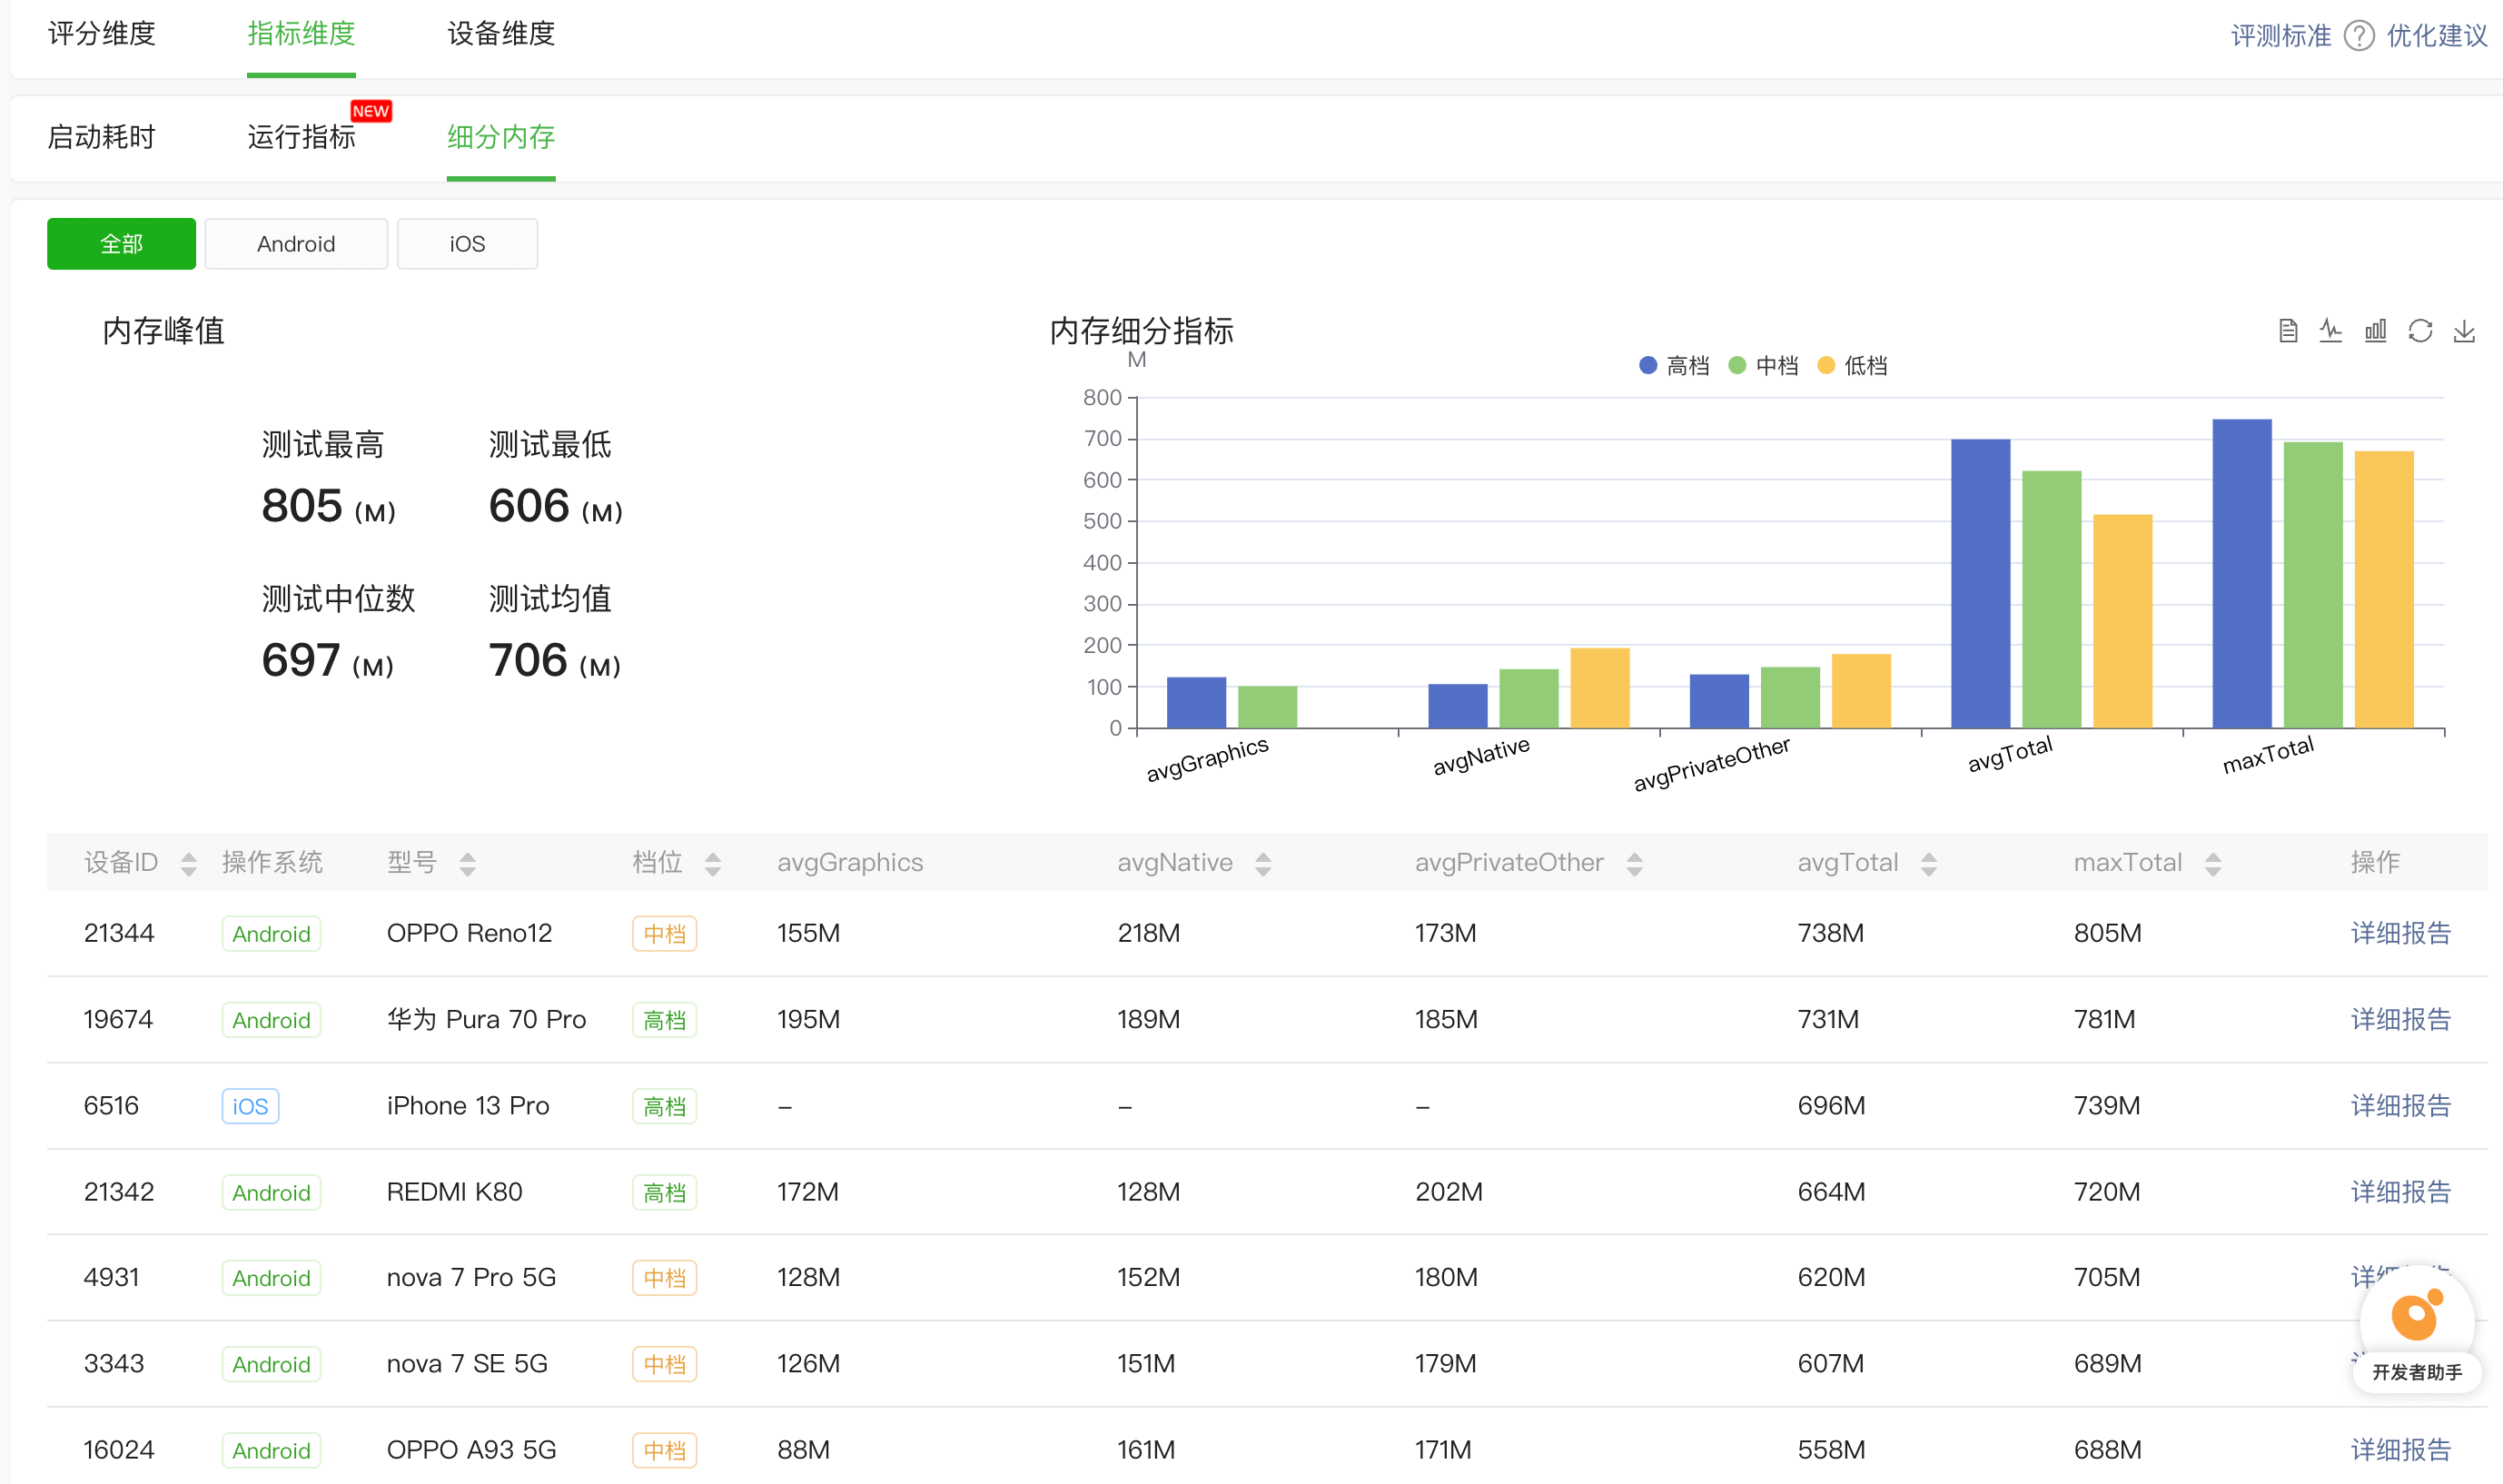The image size is (2503, 1484).
Task: Switch to 设备维度 tab
Action: (x=501, y=34)
